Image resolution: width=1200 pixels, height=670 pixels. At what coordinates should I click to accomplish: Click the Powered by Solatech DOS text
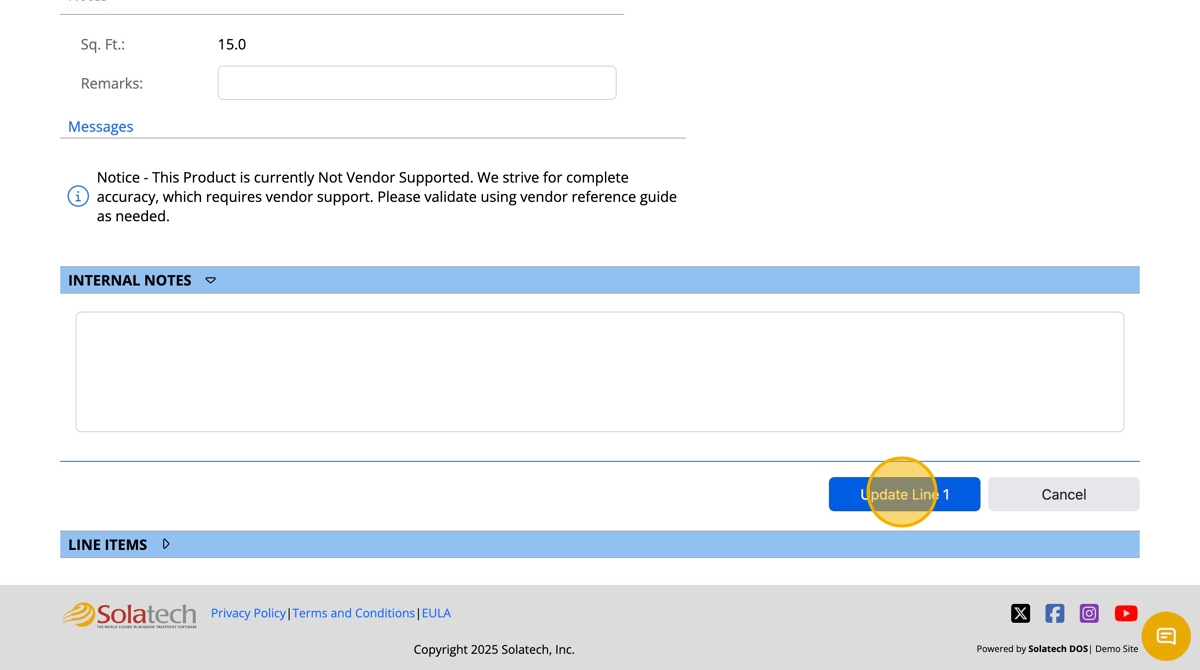click(1032, 649)
